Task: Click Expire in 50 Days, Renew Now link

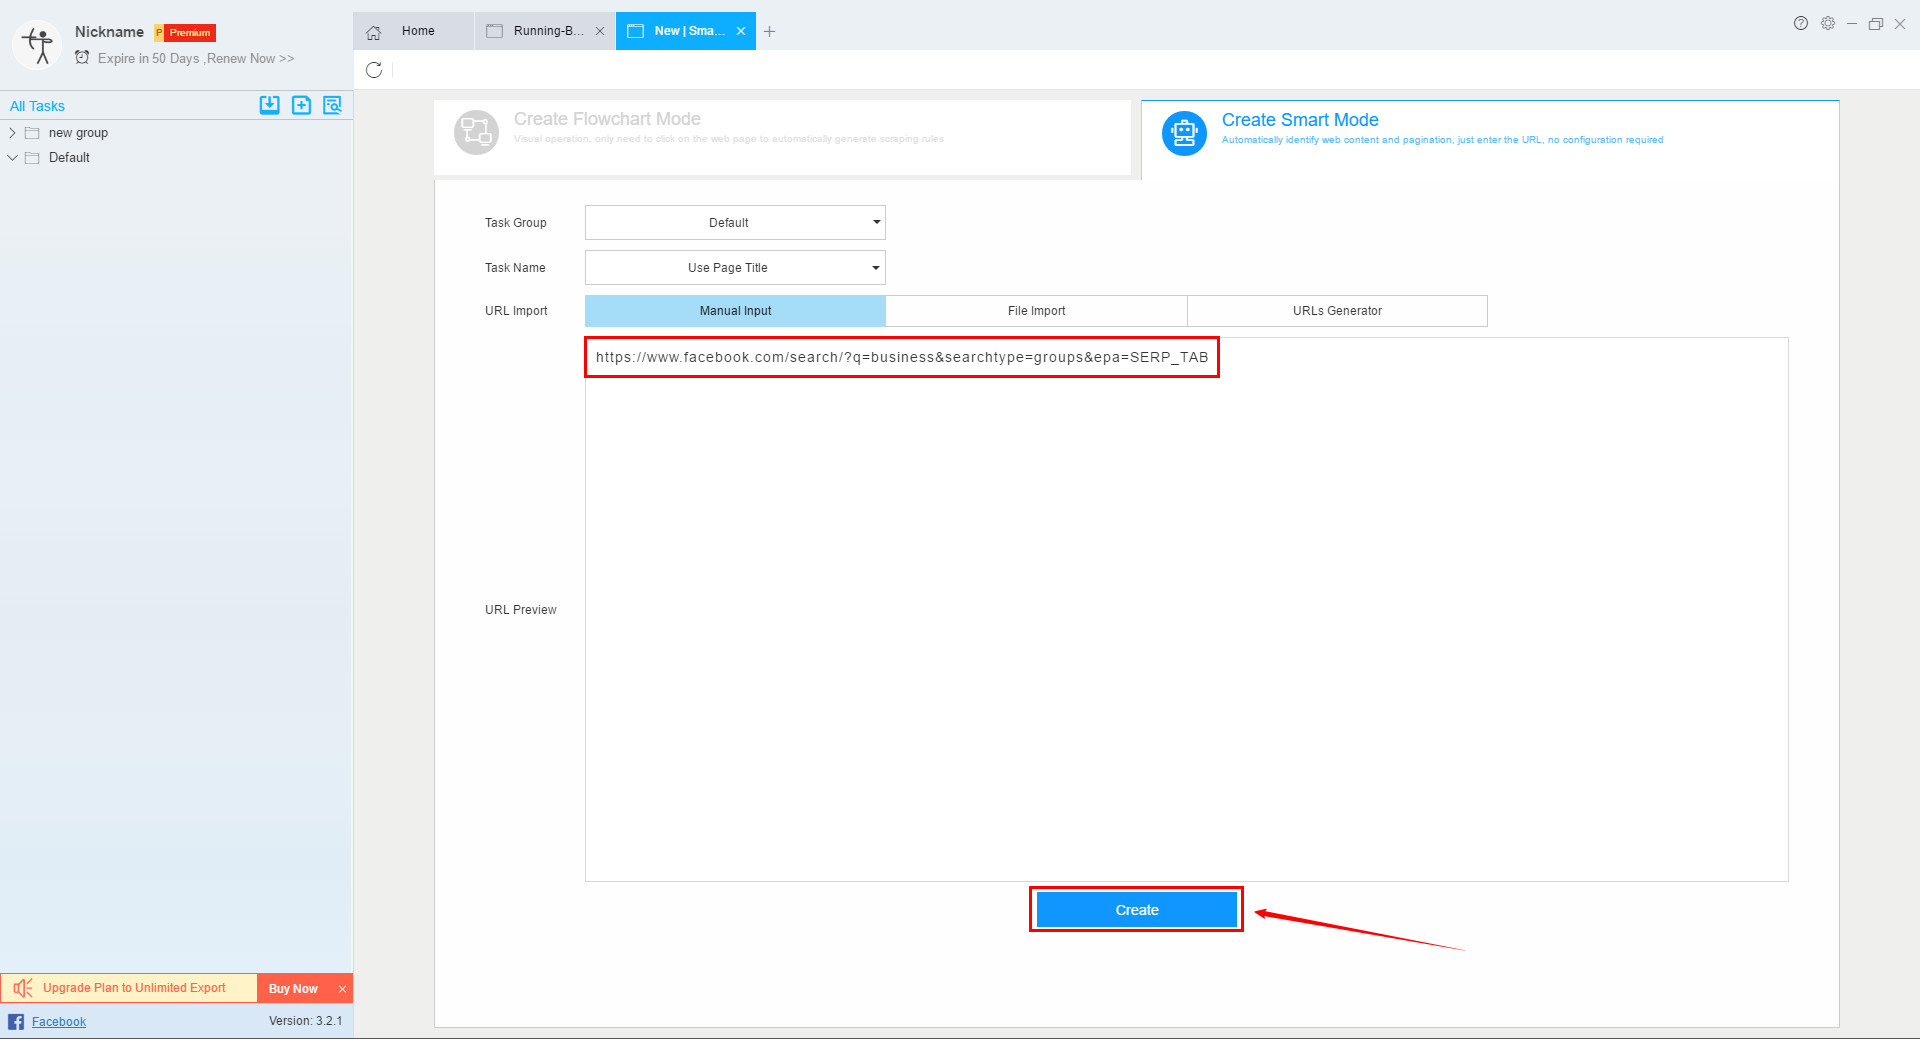Action: pyautogui.click(x=196, y=58)
